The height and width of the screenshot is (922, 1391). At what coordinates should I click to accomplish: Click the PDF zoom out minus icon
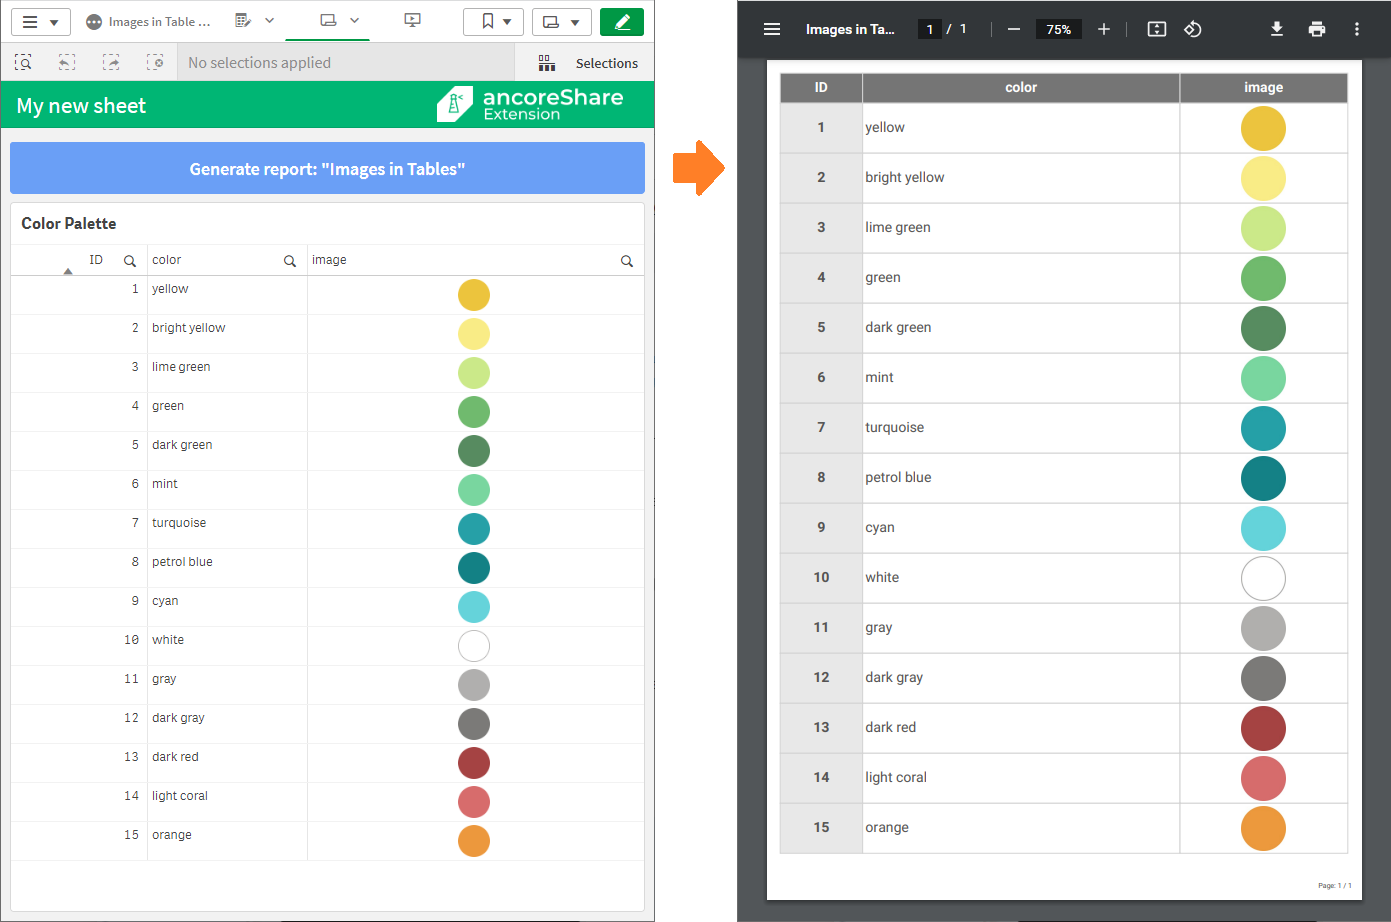[x=1014, y=29]
